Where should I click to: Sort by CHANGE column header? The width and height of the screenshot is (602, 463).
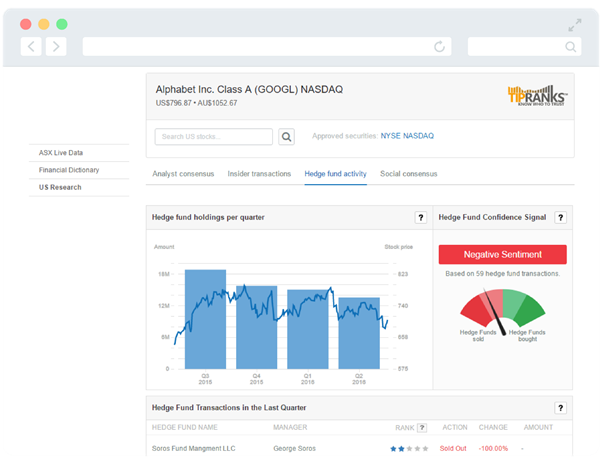[493, 427]
